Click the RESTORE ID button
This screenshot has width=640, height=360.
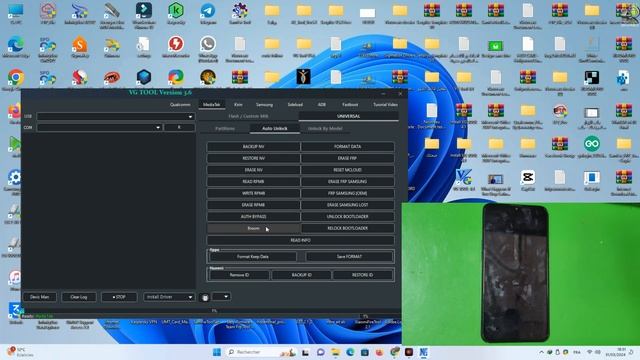click(362, 275)
